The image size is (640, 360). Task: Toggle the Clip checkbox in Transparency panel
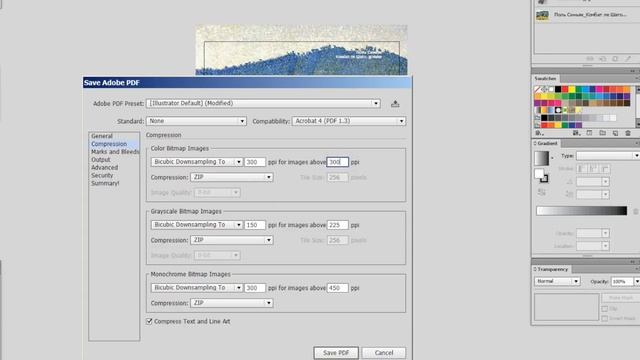coord(605,309)
